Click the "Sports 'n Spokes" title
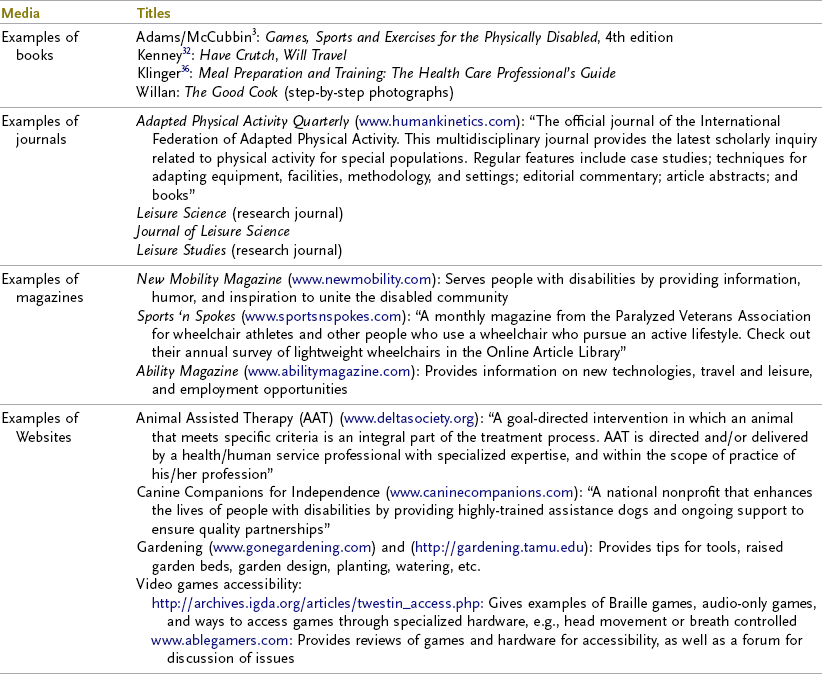This screenshot has height=674, width=822. [x=186, y=316]
